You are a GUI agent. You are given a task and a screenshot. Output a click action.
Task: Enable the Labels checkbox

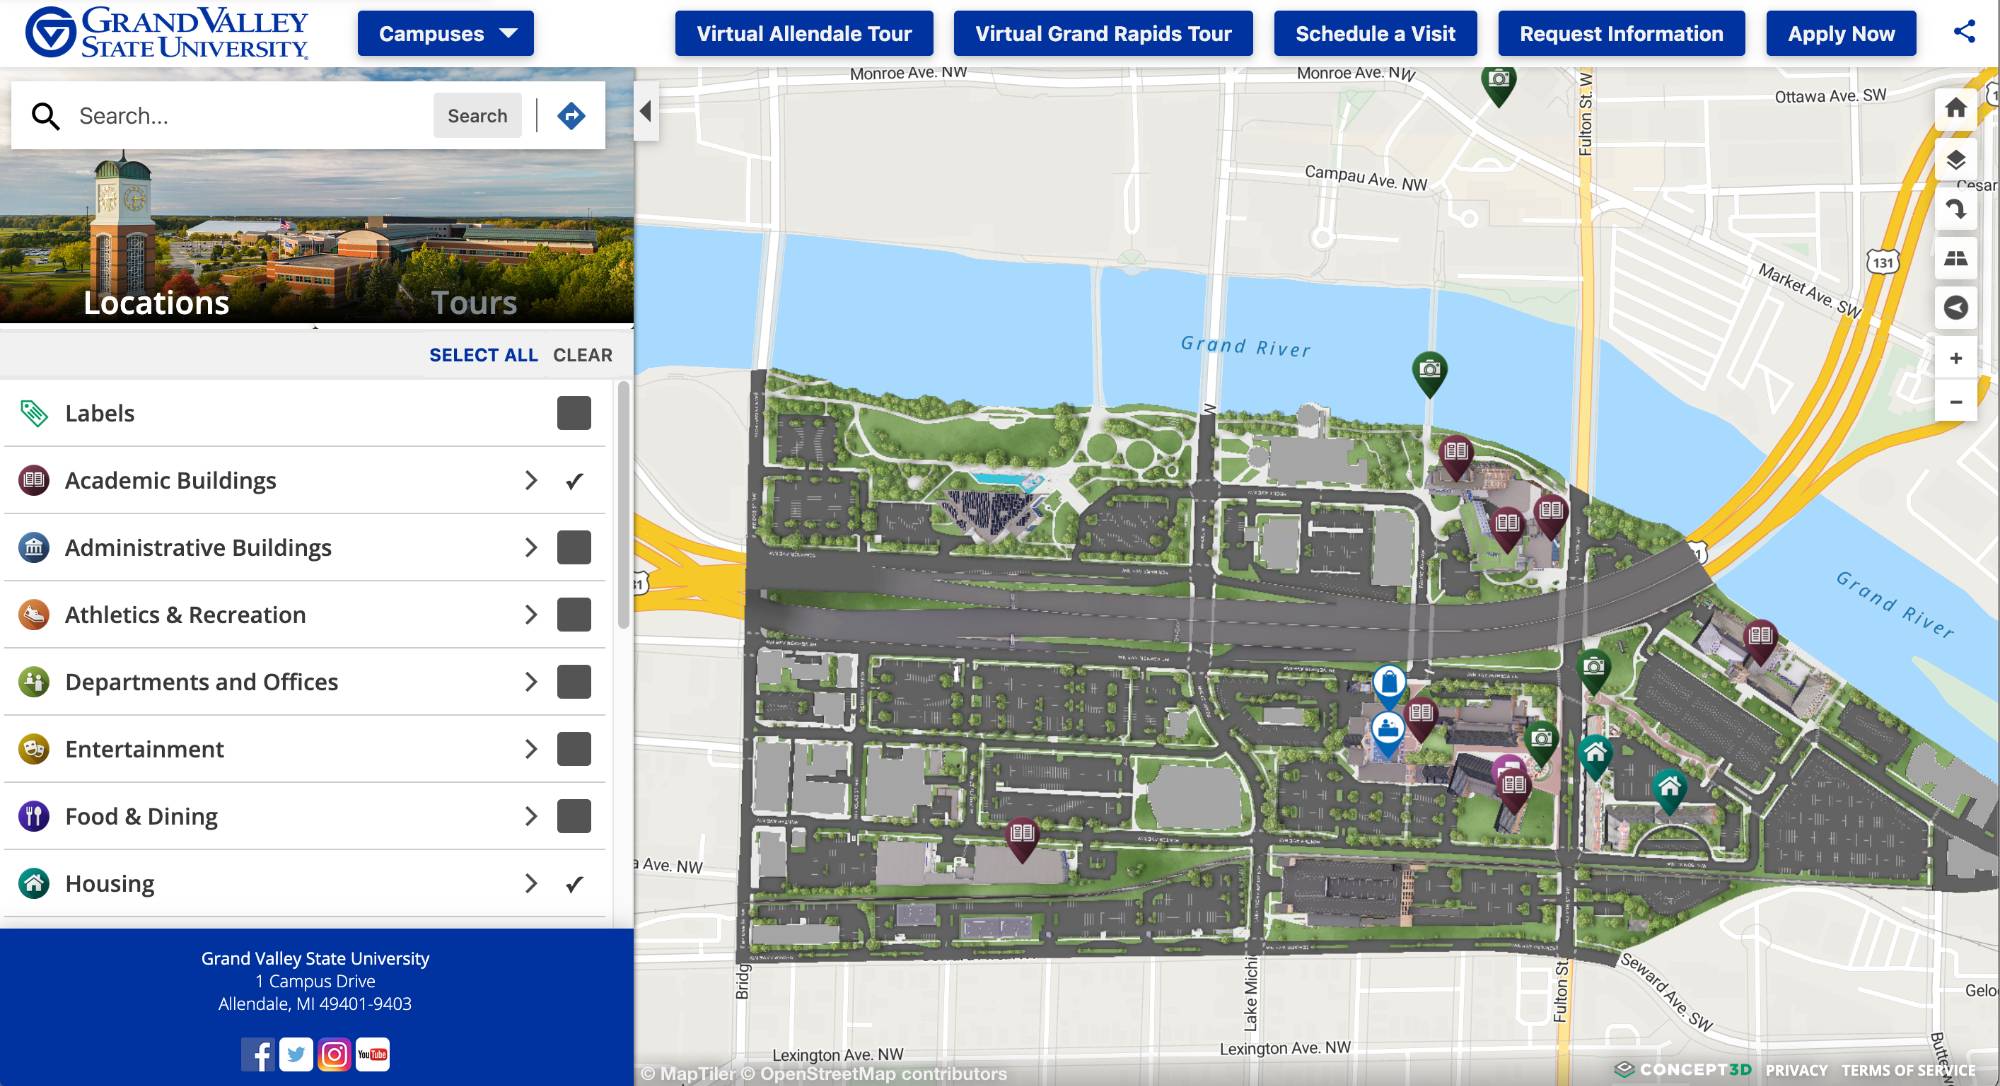573,413
